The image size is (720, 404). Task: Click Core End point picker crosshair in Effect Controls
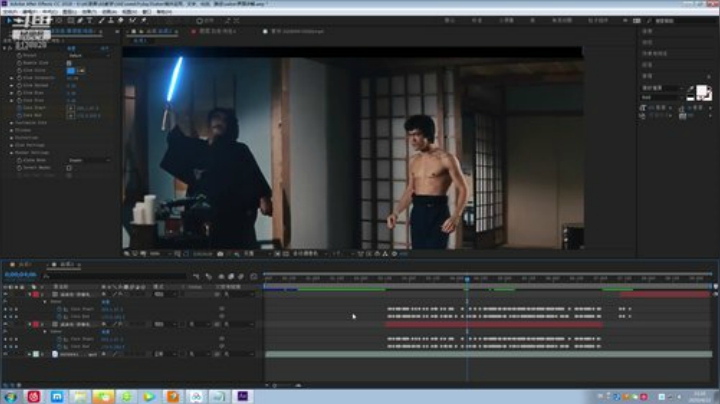point(71,116)
